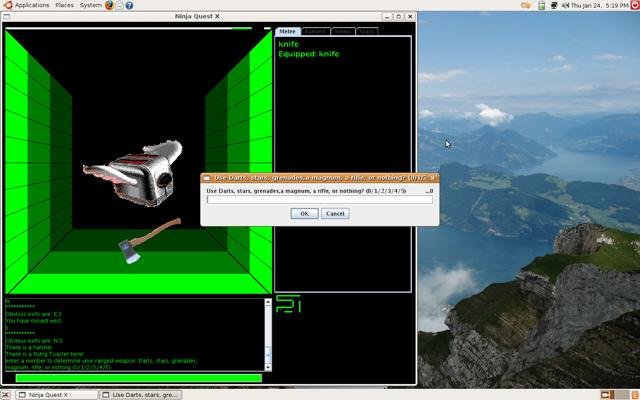Click the Flying Toaster enemy
The width and height of the screenshot is (640, 400).
coord(133,173)
